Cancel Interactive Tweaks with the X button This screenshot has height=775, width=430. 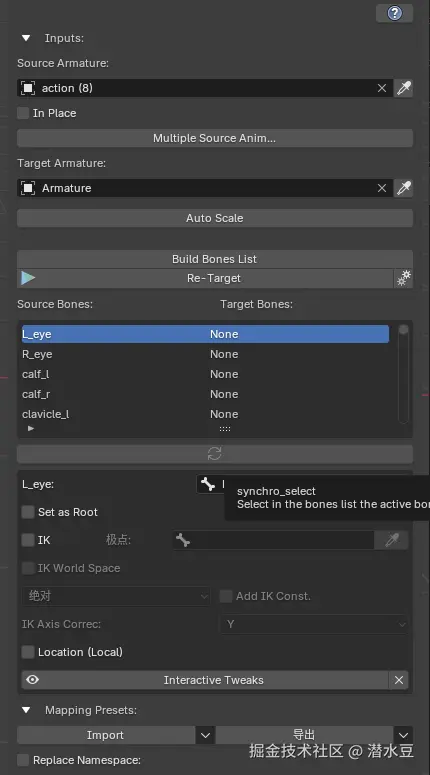coord(399,680)
